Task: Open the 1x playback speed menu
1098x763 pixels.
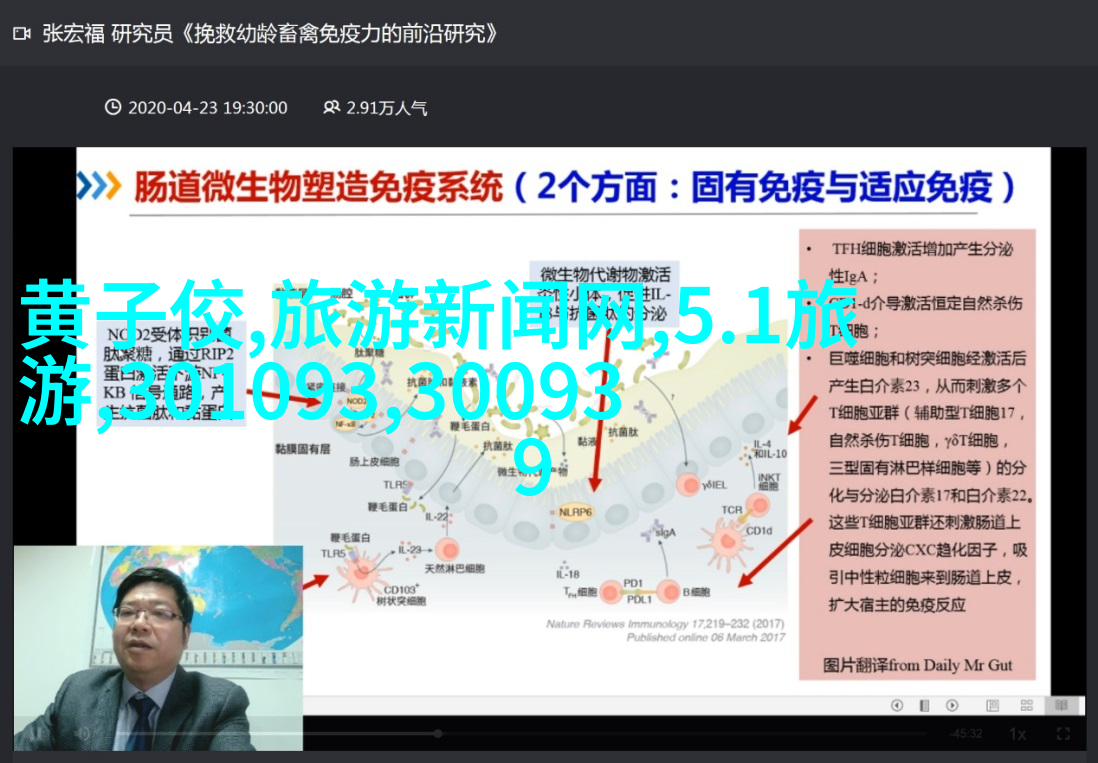Action: coord(1017,734)
